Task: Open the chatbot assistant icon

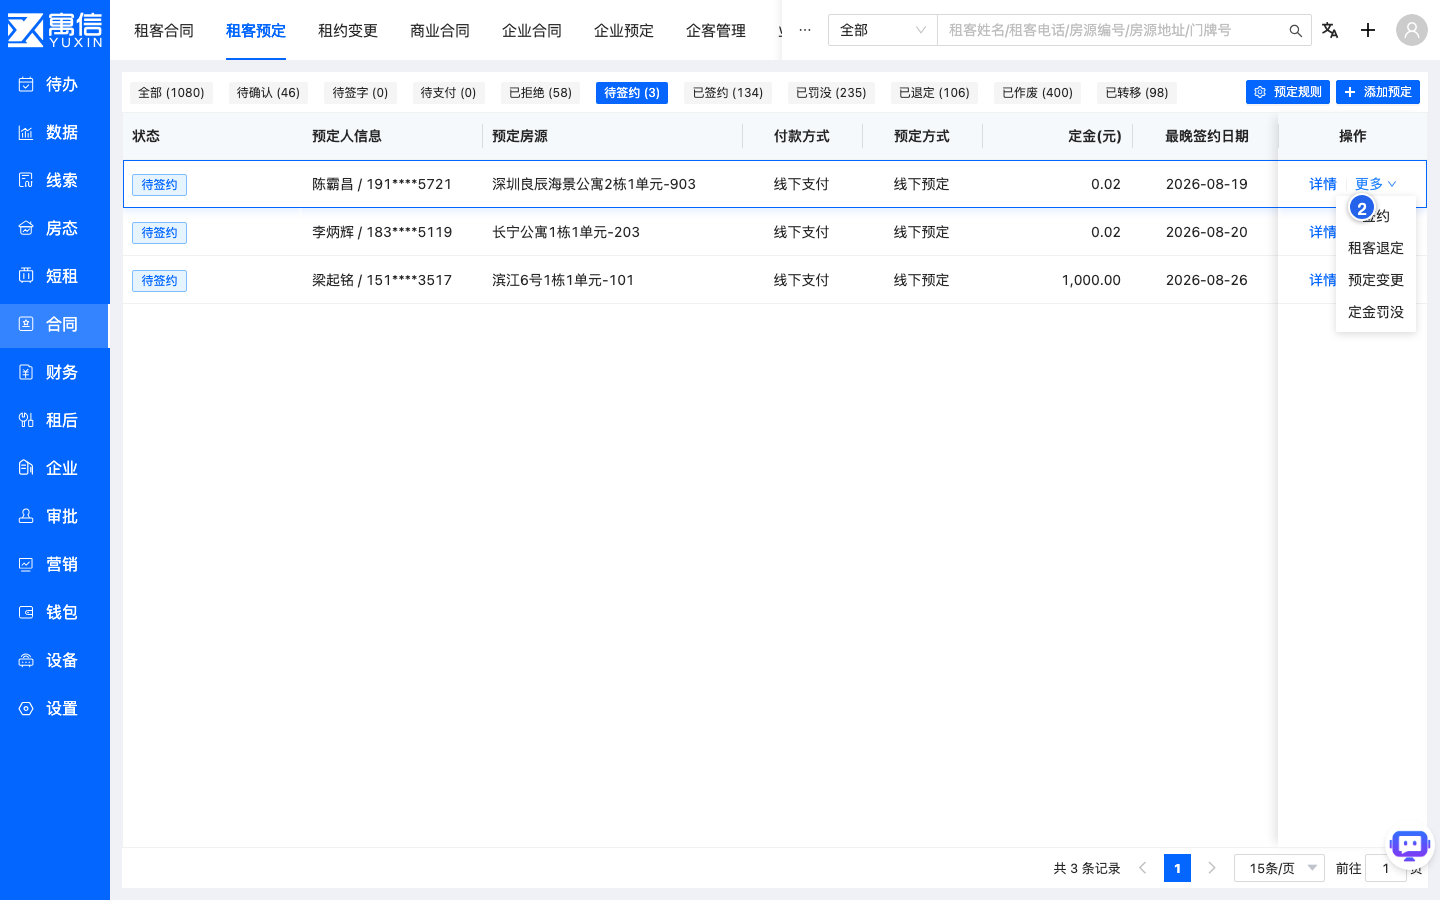Action: (1410, 846)
